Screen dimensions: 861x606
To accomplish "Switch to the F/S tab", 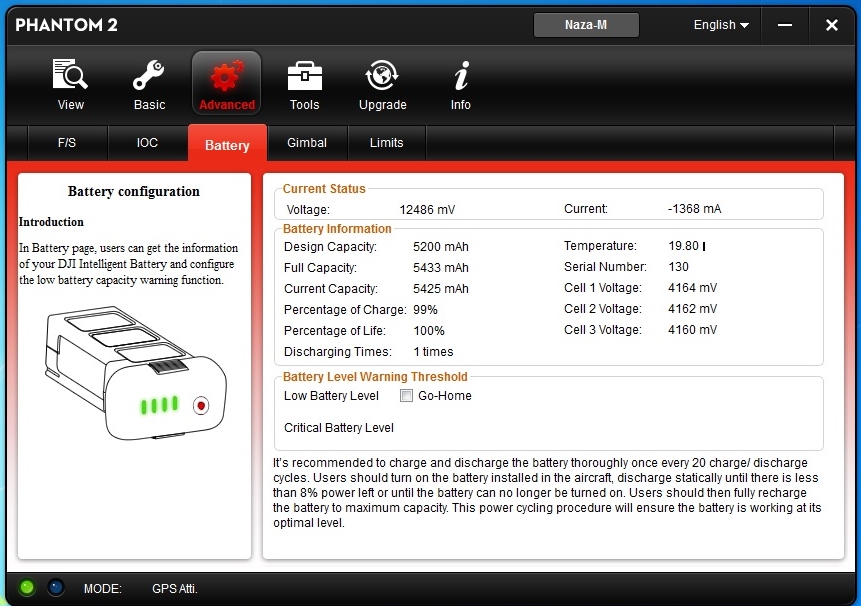I will click(67, 143).
